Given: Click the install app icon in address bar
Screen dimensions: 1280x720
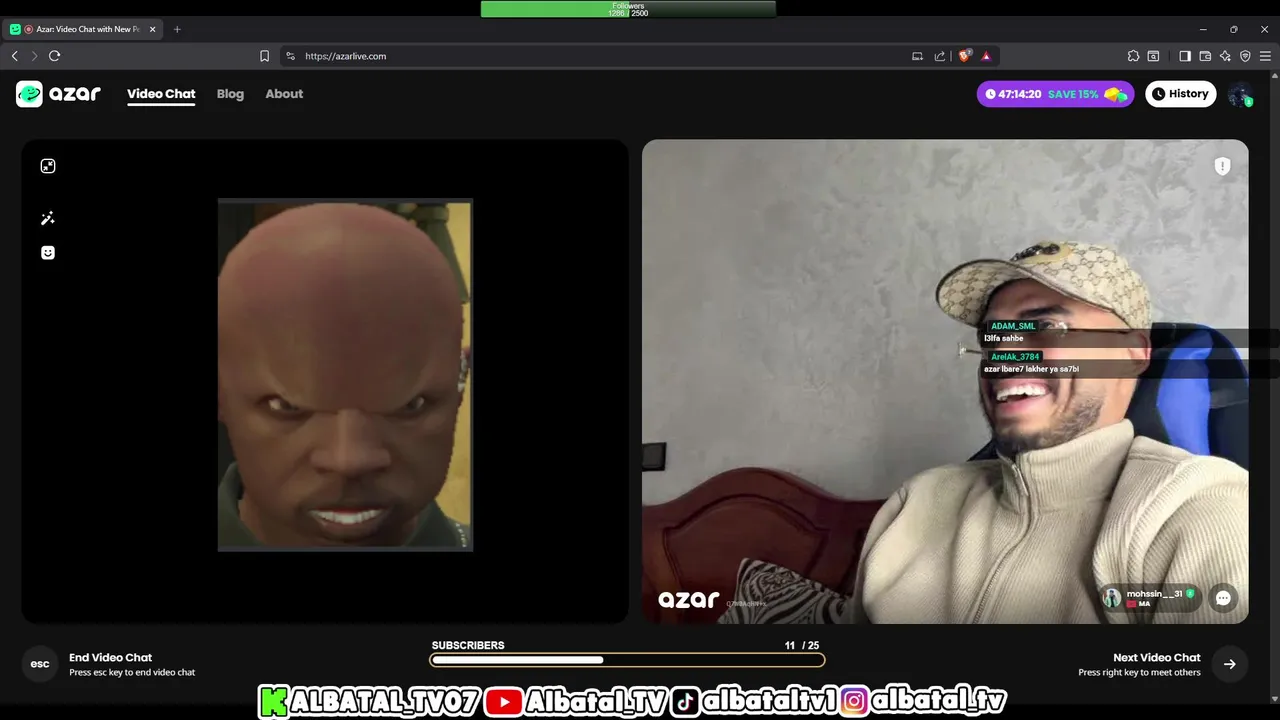Looking at the screenshot, I should [x=917, y=56].
